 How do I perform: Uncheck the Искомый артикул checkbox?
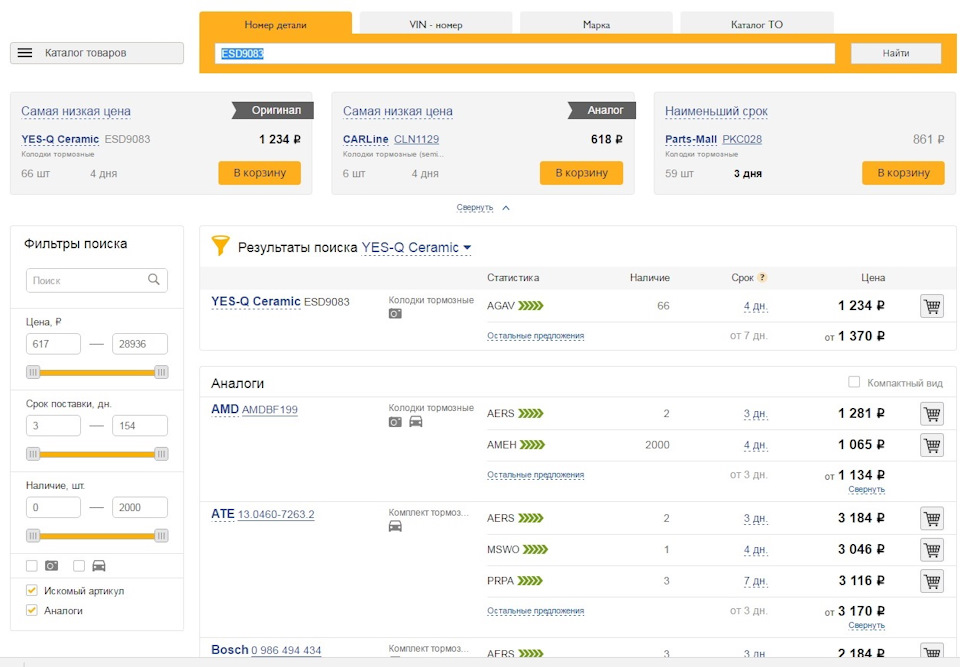pyautogui.click(x=32, y=590)
